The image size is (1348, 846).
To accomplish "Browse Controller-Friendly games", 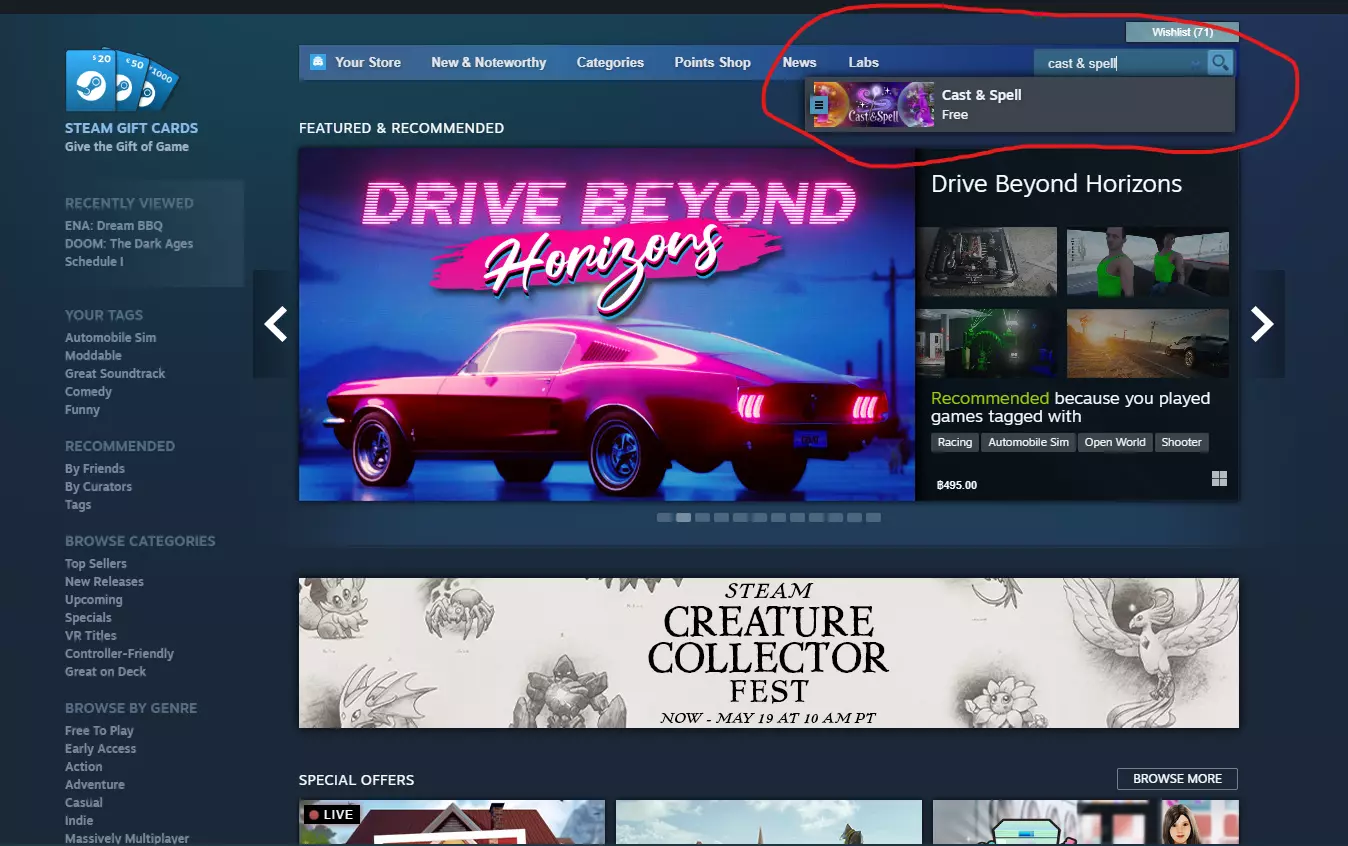I will pos(119,654).
